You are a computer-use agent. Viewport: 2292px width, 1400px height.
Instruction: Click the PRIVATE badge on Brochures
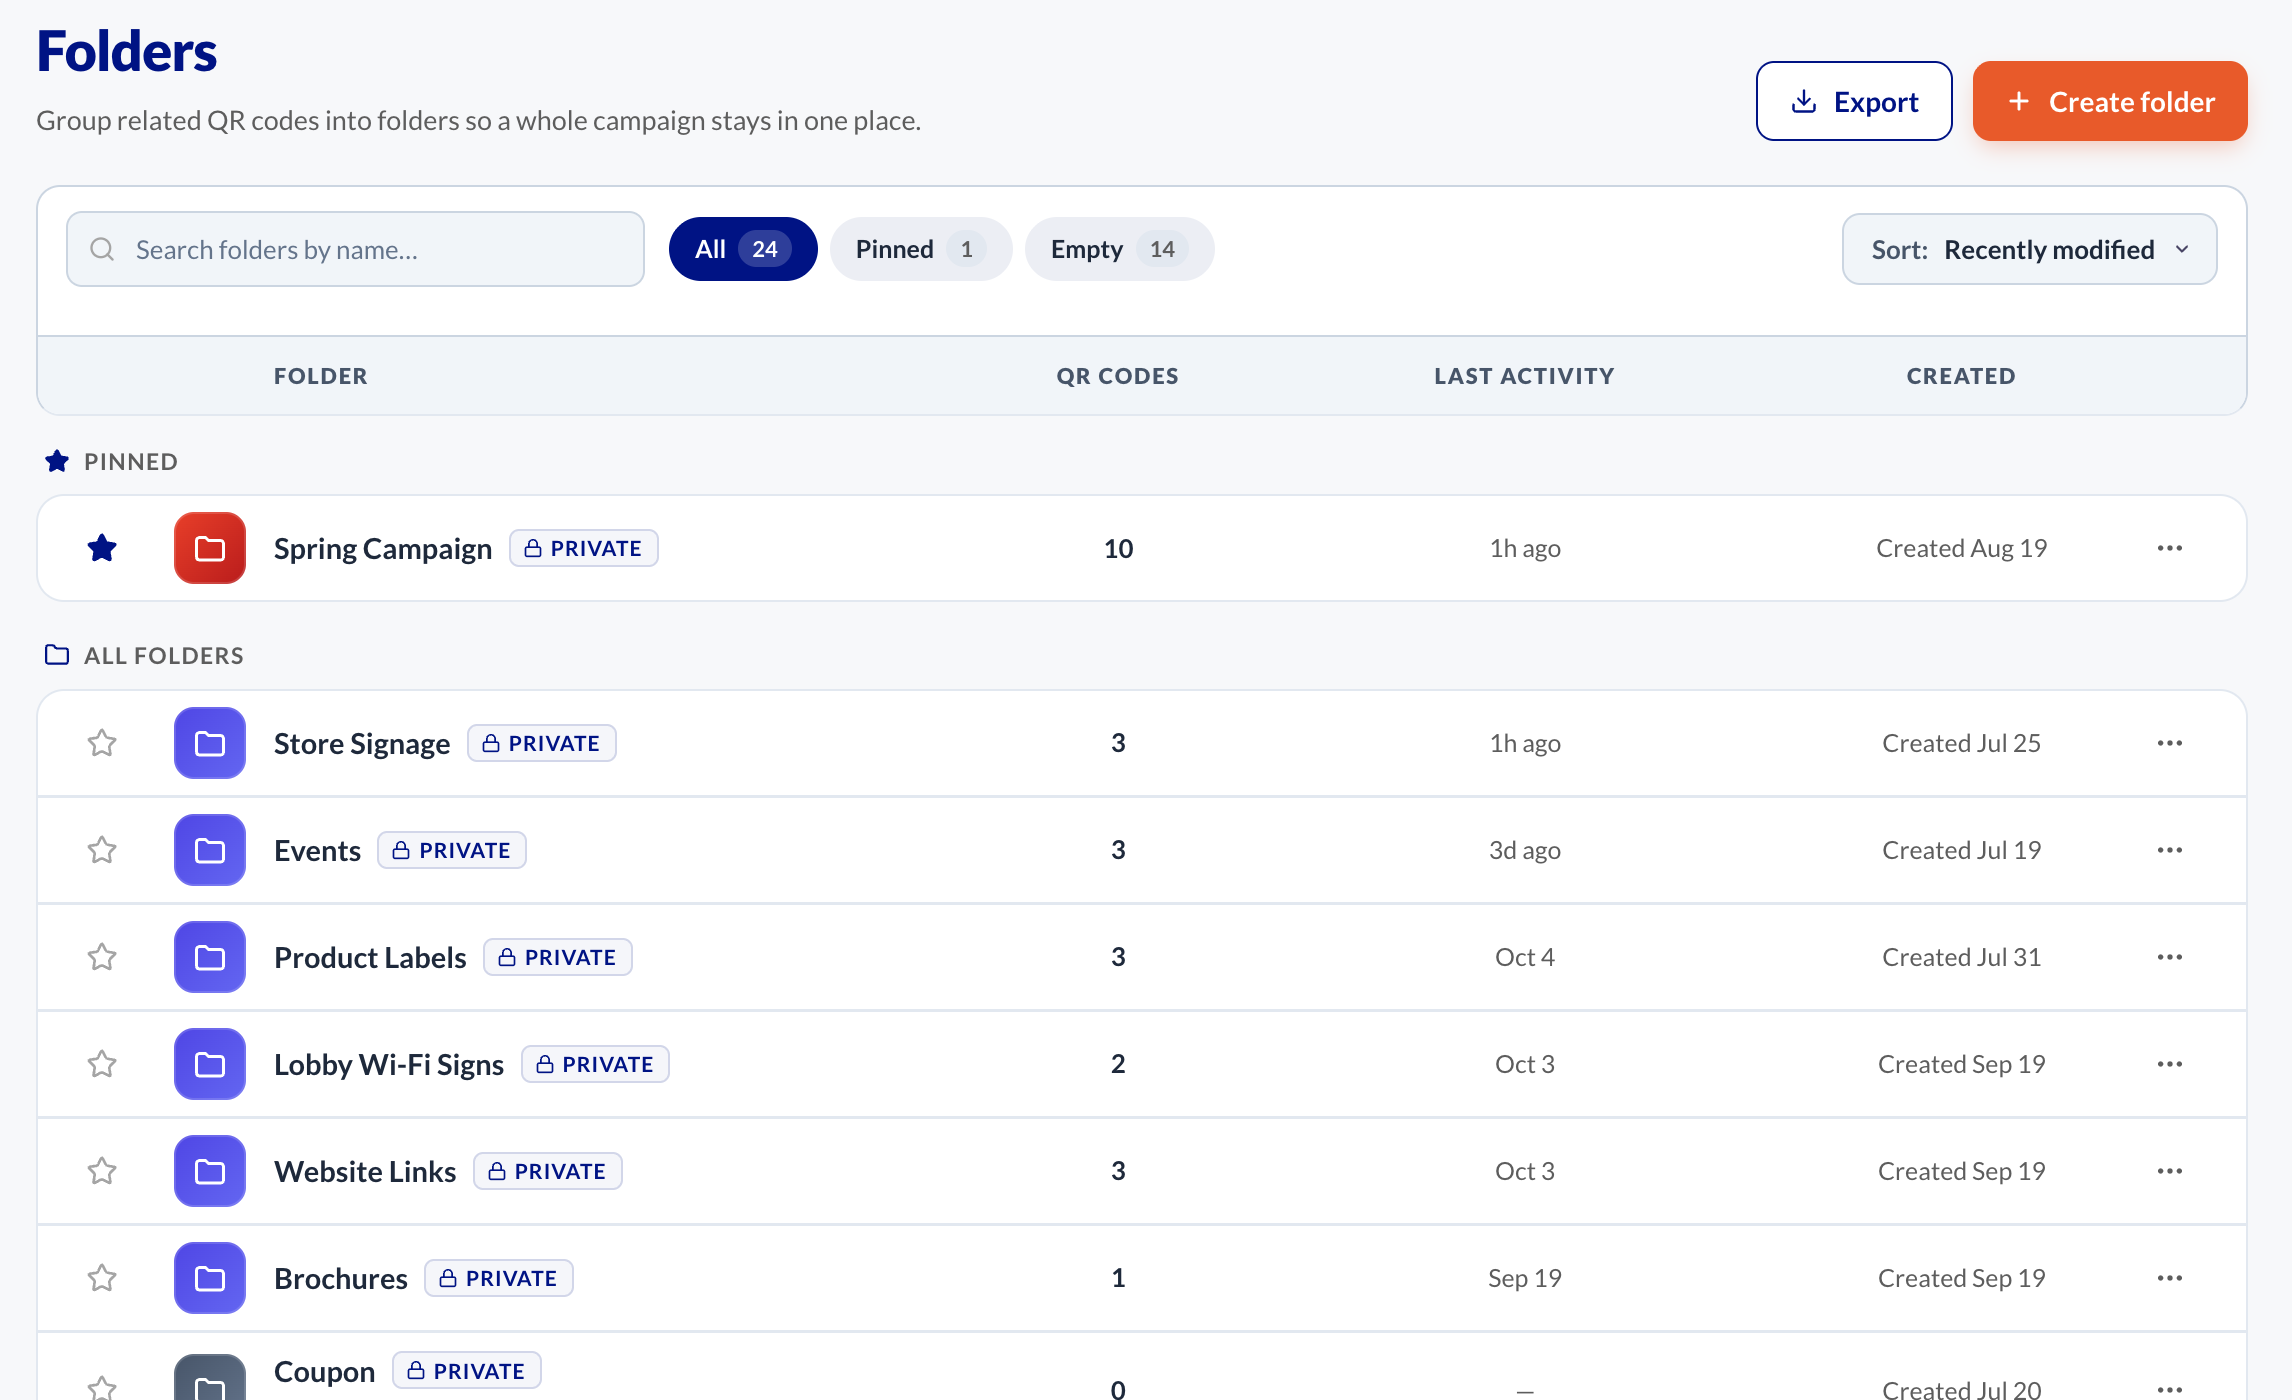click(499, 1278)
